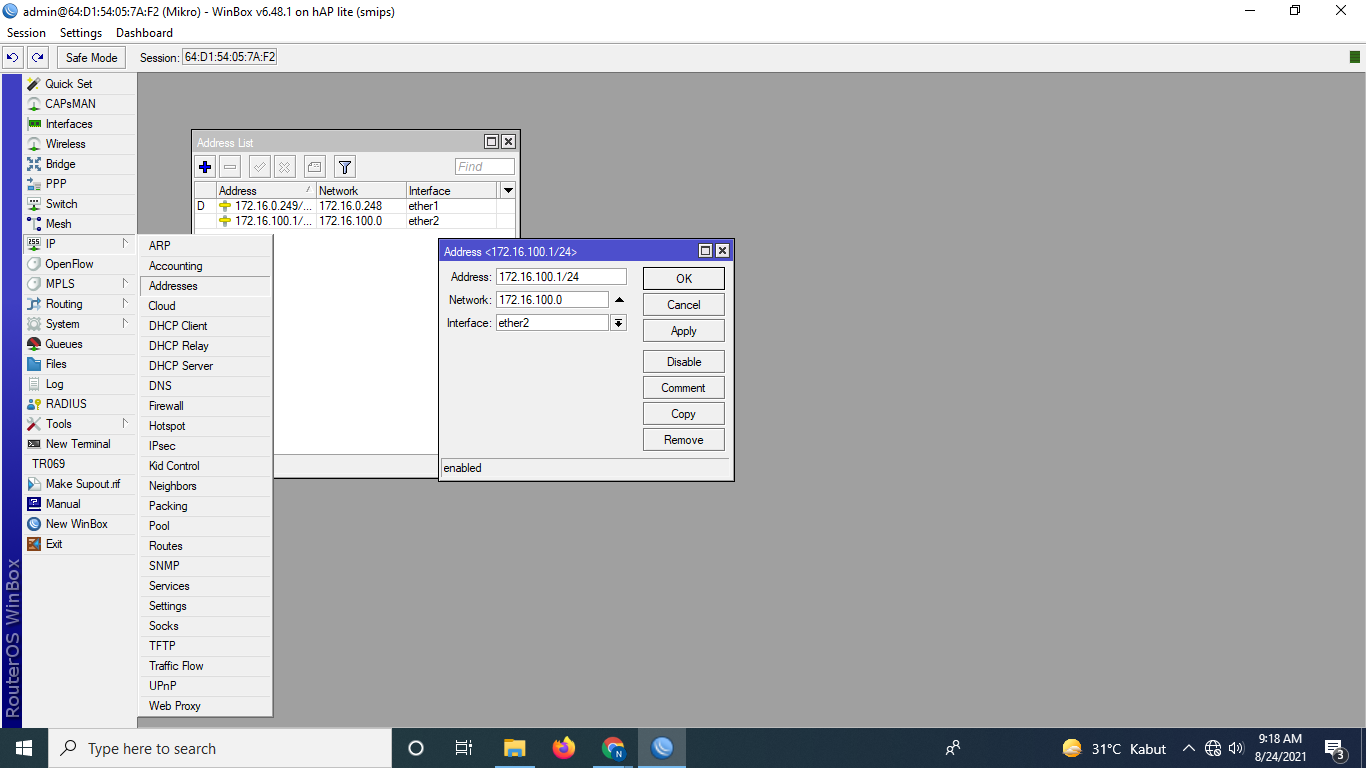Click the blue plus add-address icon
The image size is (1366, 768).
pos(205,167)
